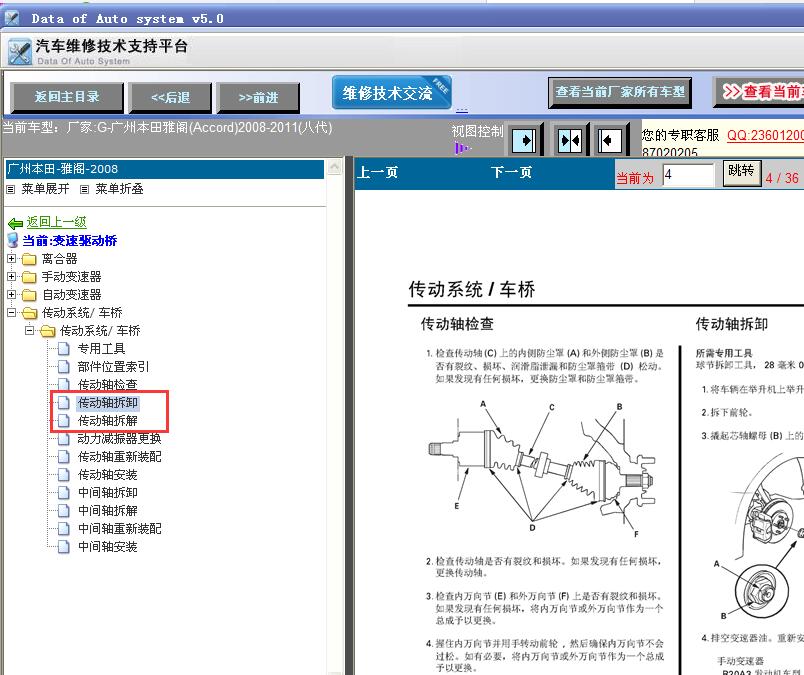Image resolution: width=804 pixels, height=675 pixels.
Task: Click the 手动变速器 folder icon
Action: pyautogui.click(x=29, y=277)
